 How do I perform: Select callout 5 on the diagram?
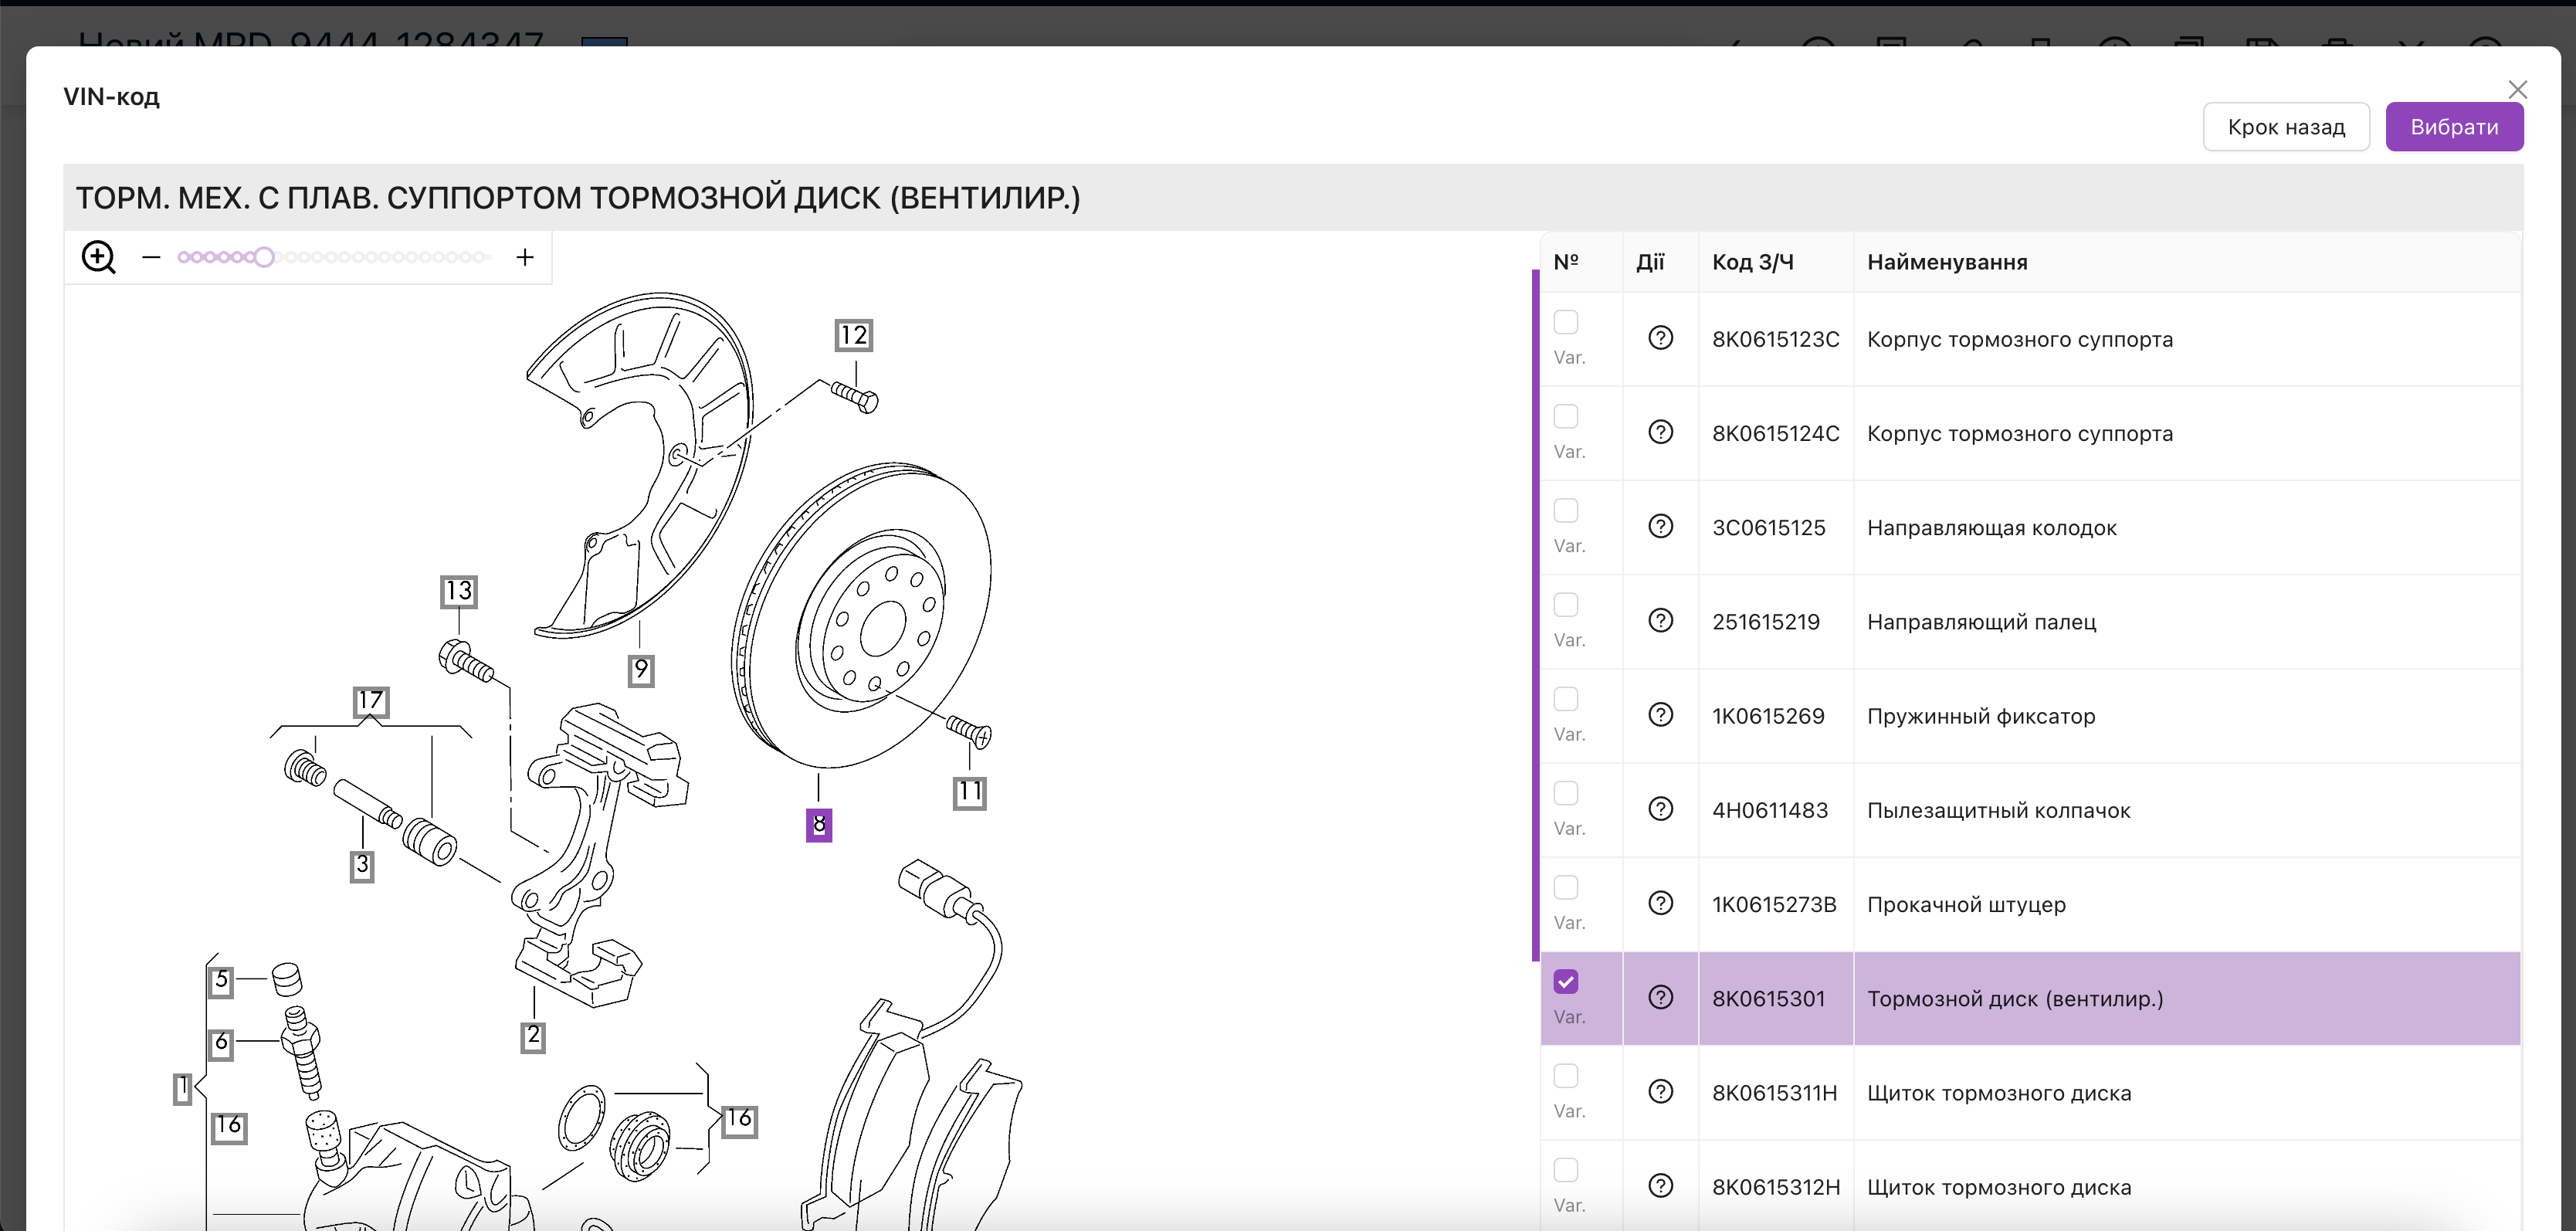(x=221, y=981)
